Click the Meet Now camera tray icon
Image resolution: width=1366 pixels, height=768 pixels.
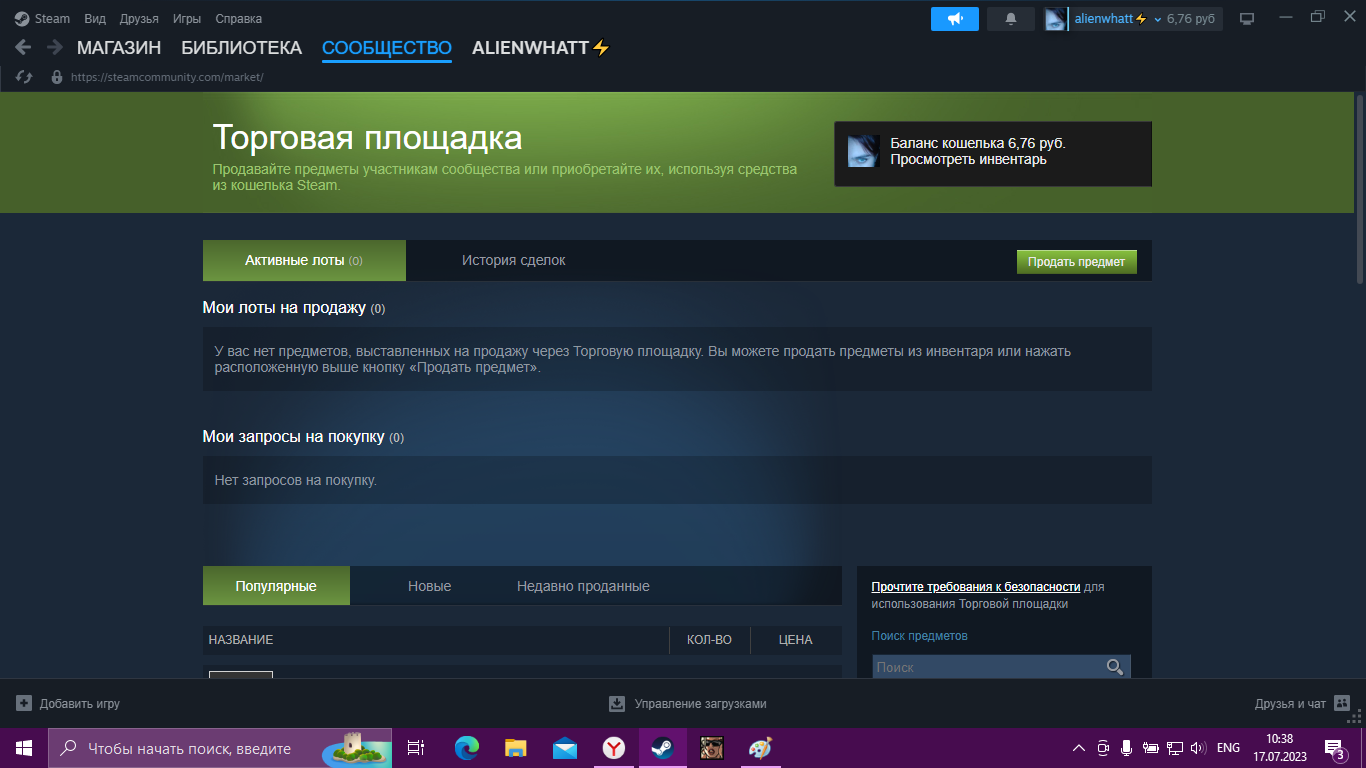(1104, 748)
